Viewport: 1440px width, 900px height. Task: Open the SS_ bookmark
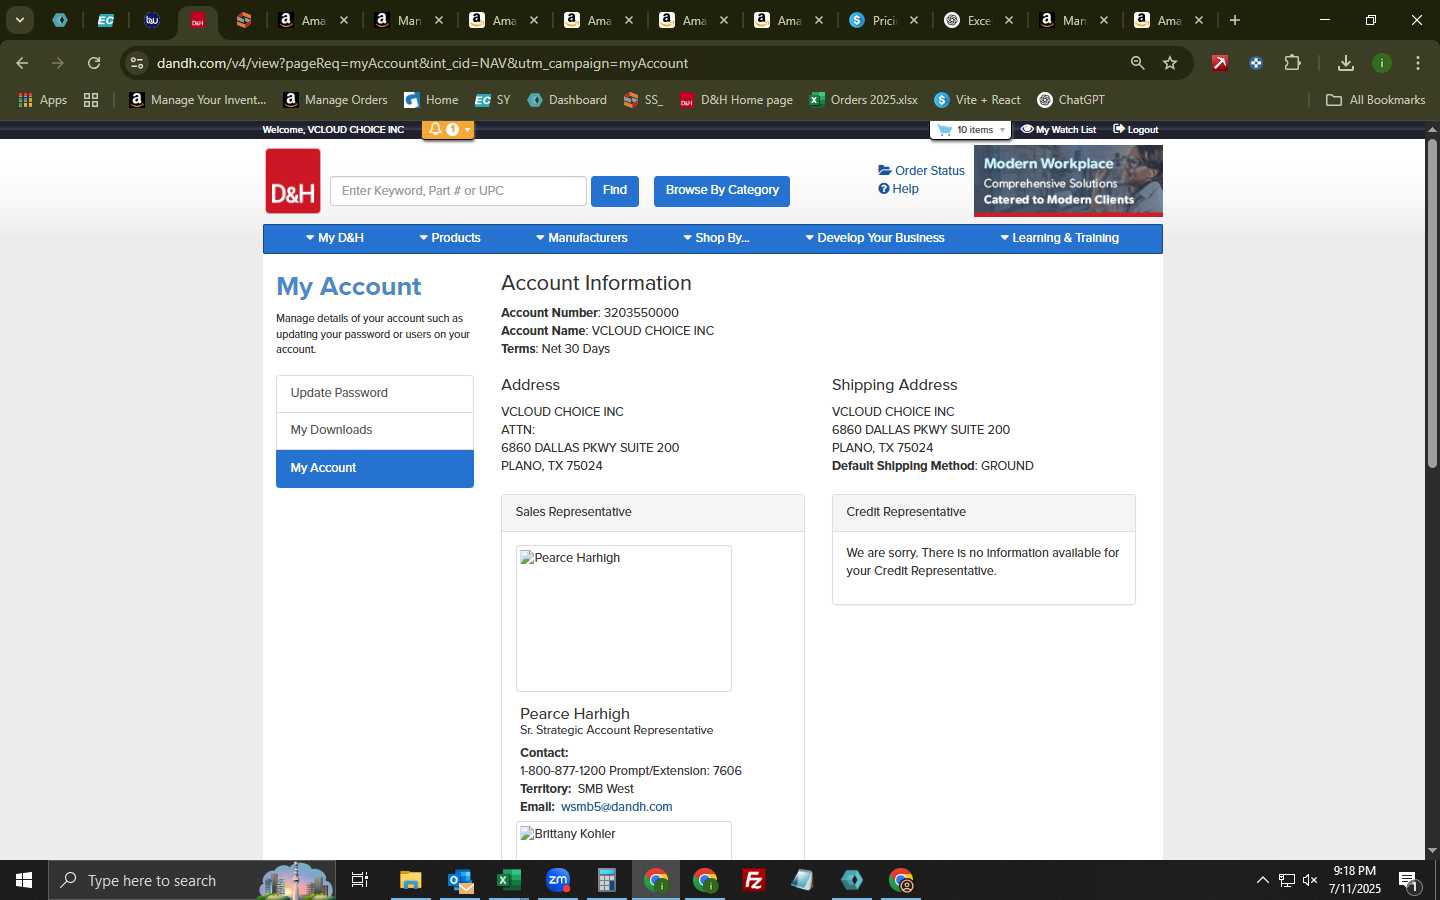tap(643, 100)
